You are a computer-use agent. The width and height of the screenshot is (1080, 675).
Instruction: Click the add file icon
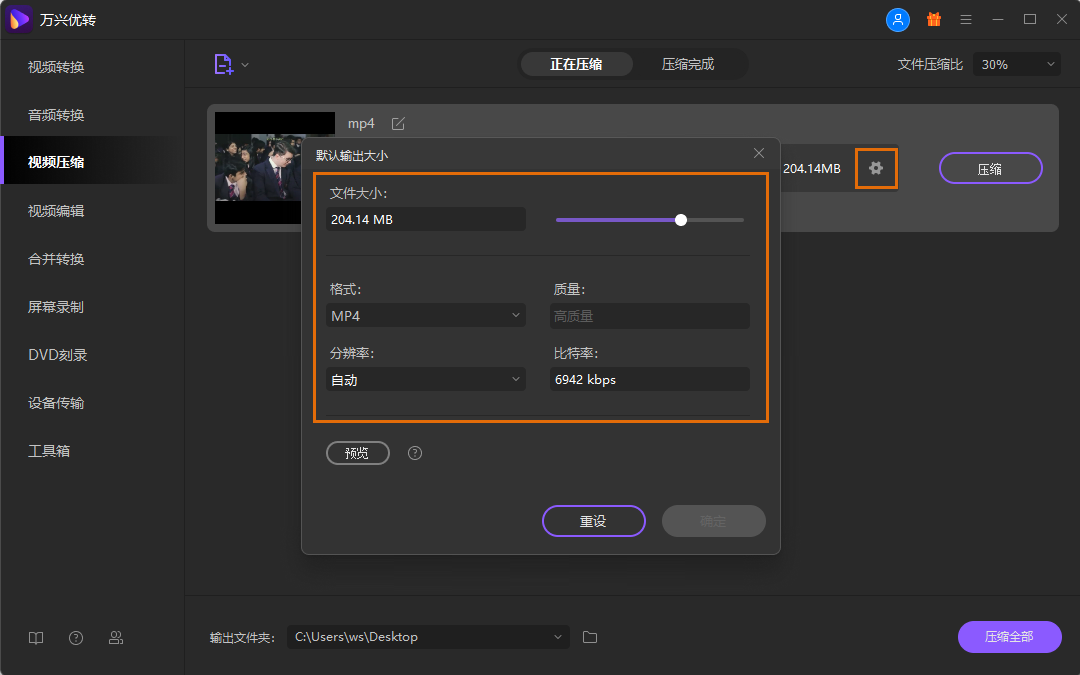223,65
